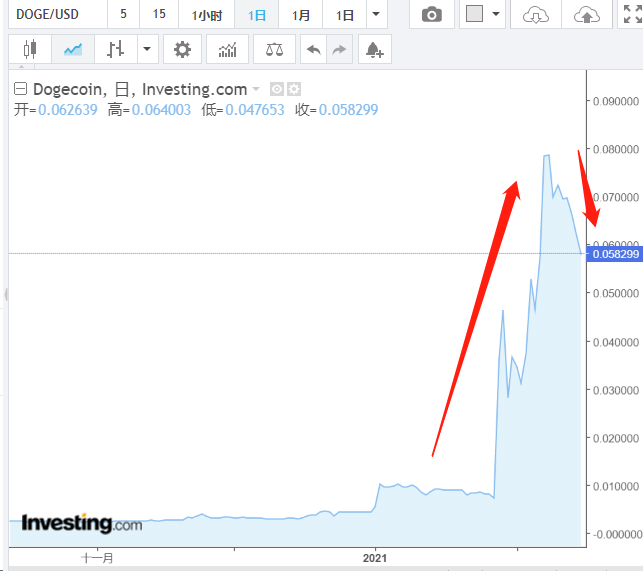Viewport: 643px width, 571px height.
Task: Open the bar style options dropdown
Action: pyautogui.click(x=147, y=49)
